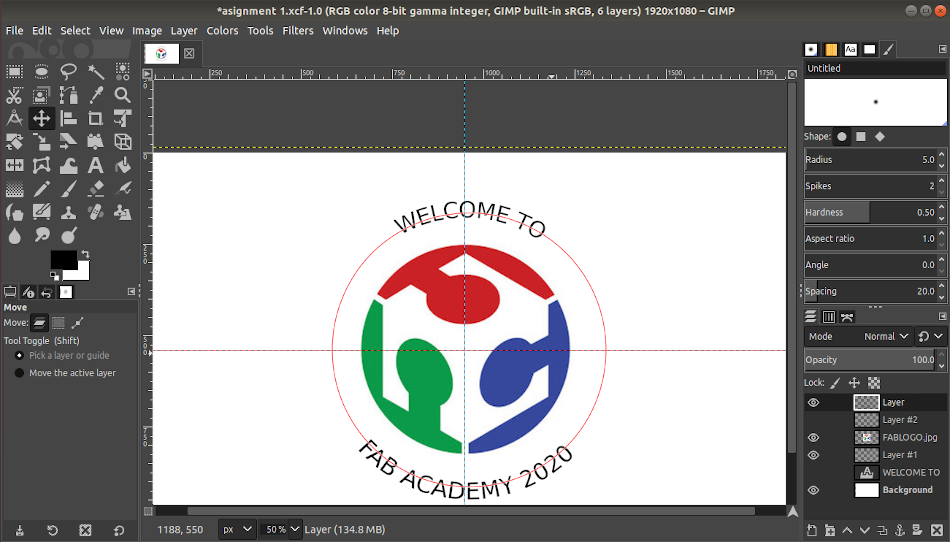Toggle lock pixels brush icon
Screen dimensions: 950x542
[x=835, y=383]
